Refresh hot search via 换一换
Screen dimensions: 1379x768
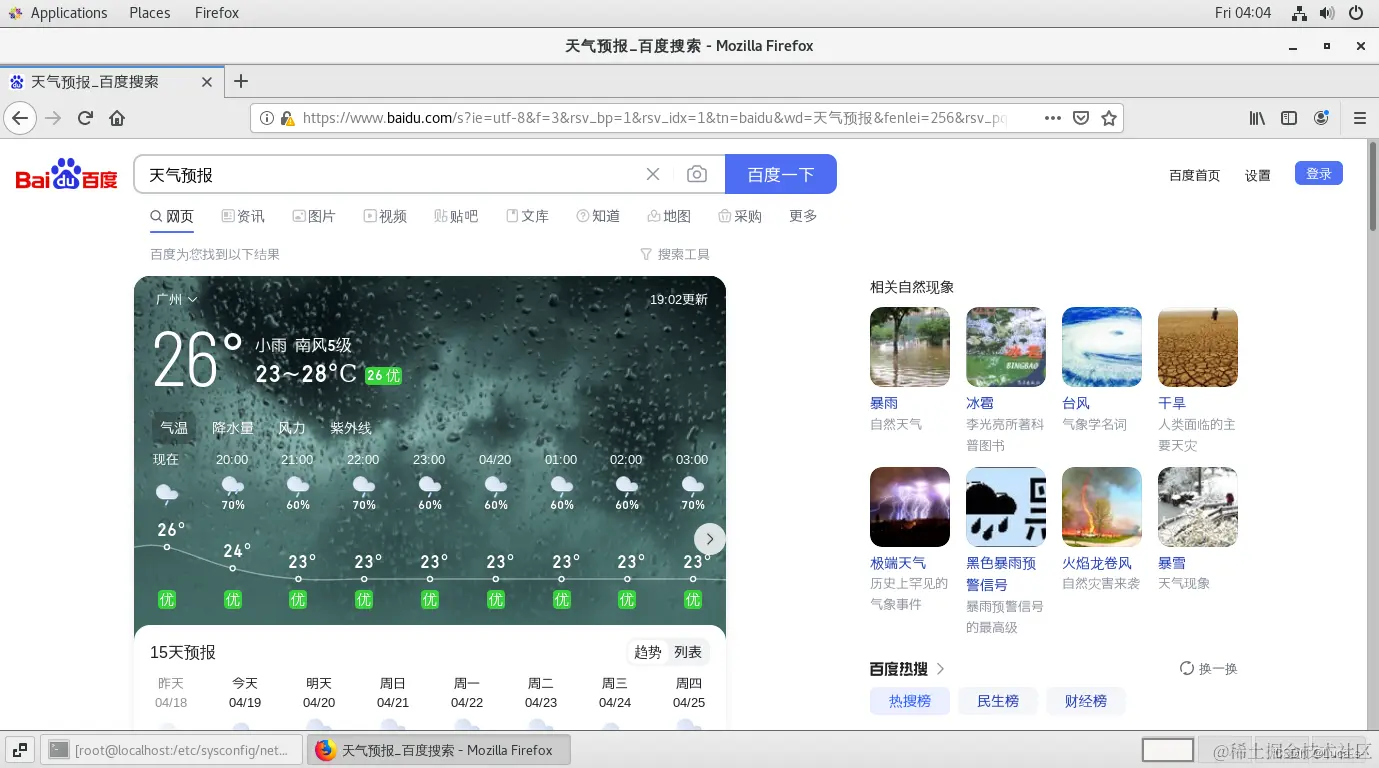point(1208,668)
